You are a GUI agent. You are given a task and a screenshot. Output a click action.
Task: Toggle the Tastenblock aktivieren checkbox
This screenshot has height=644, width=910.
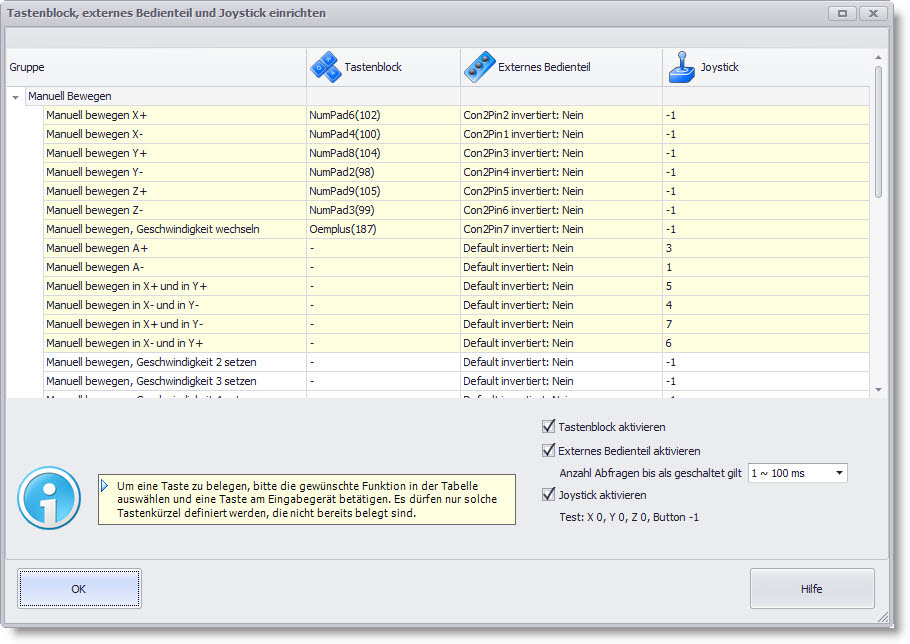pos(548,427)
